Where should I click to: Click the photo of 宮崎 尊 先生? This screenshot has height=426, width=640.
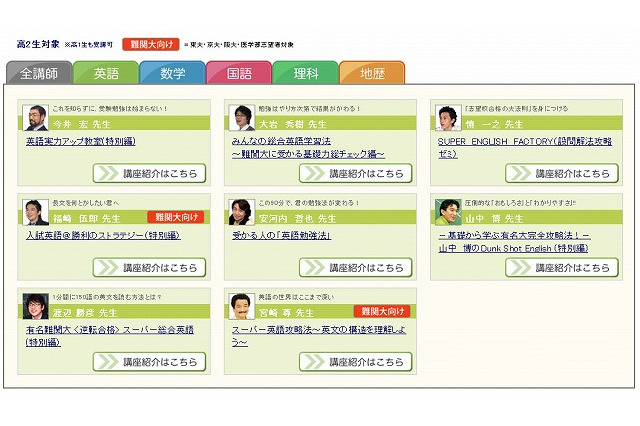coord(242,306)
